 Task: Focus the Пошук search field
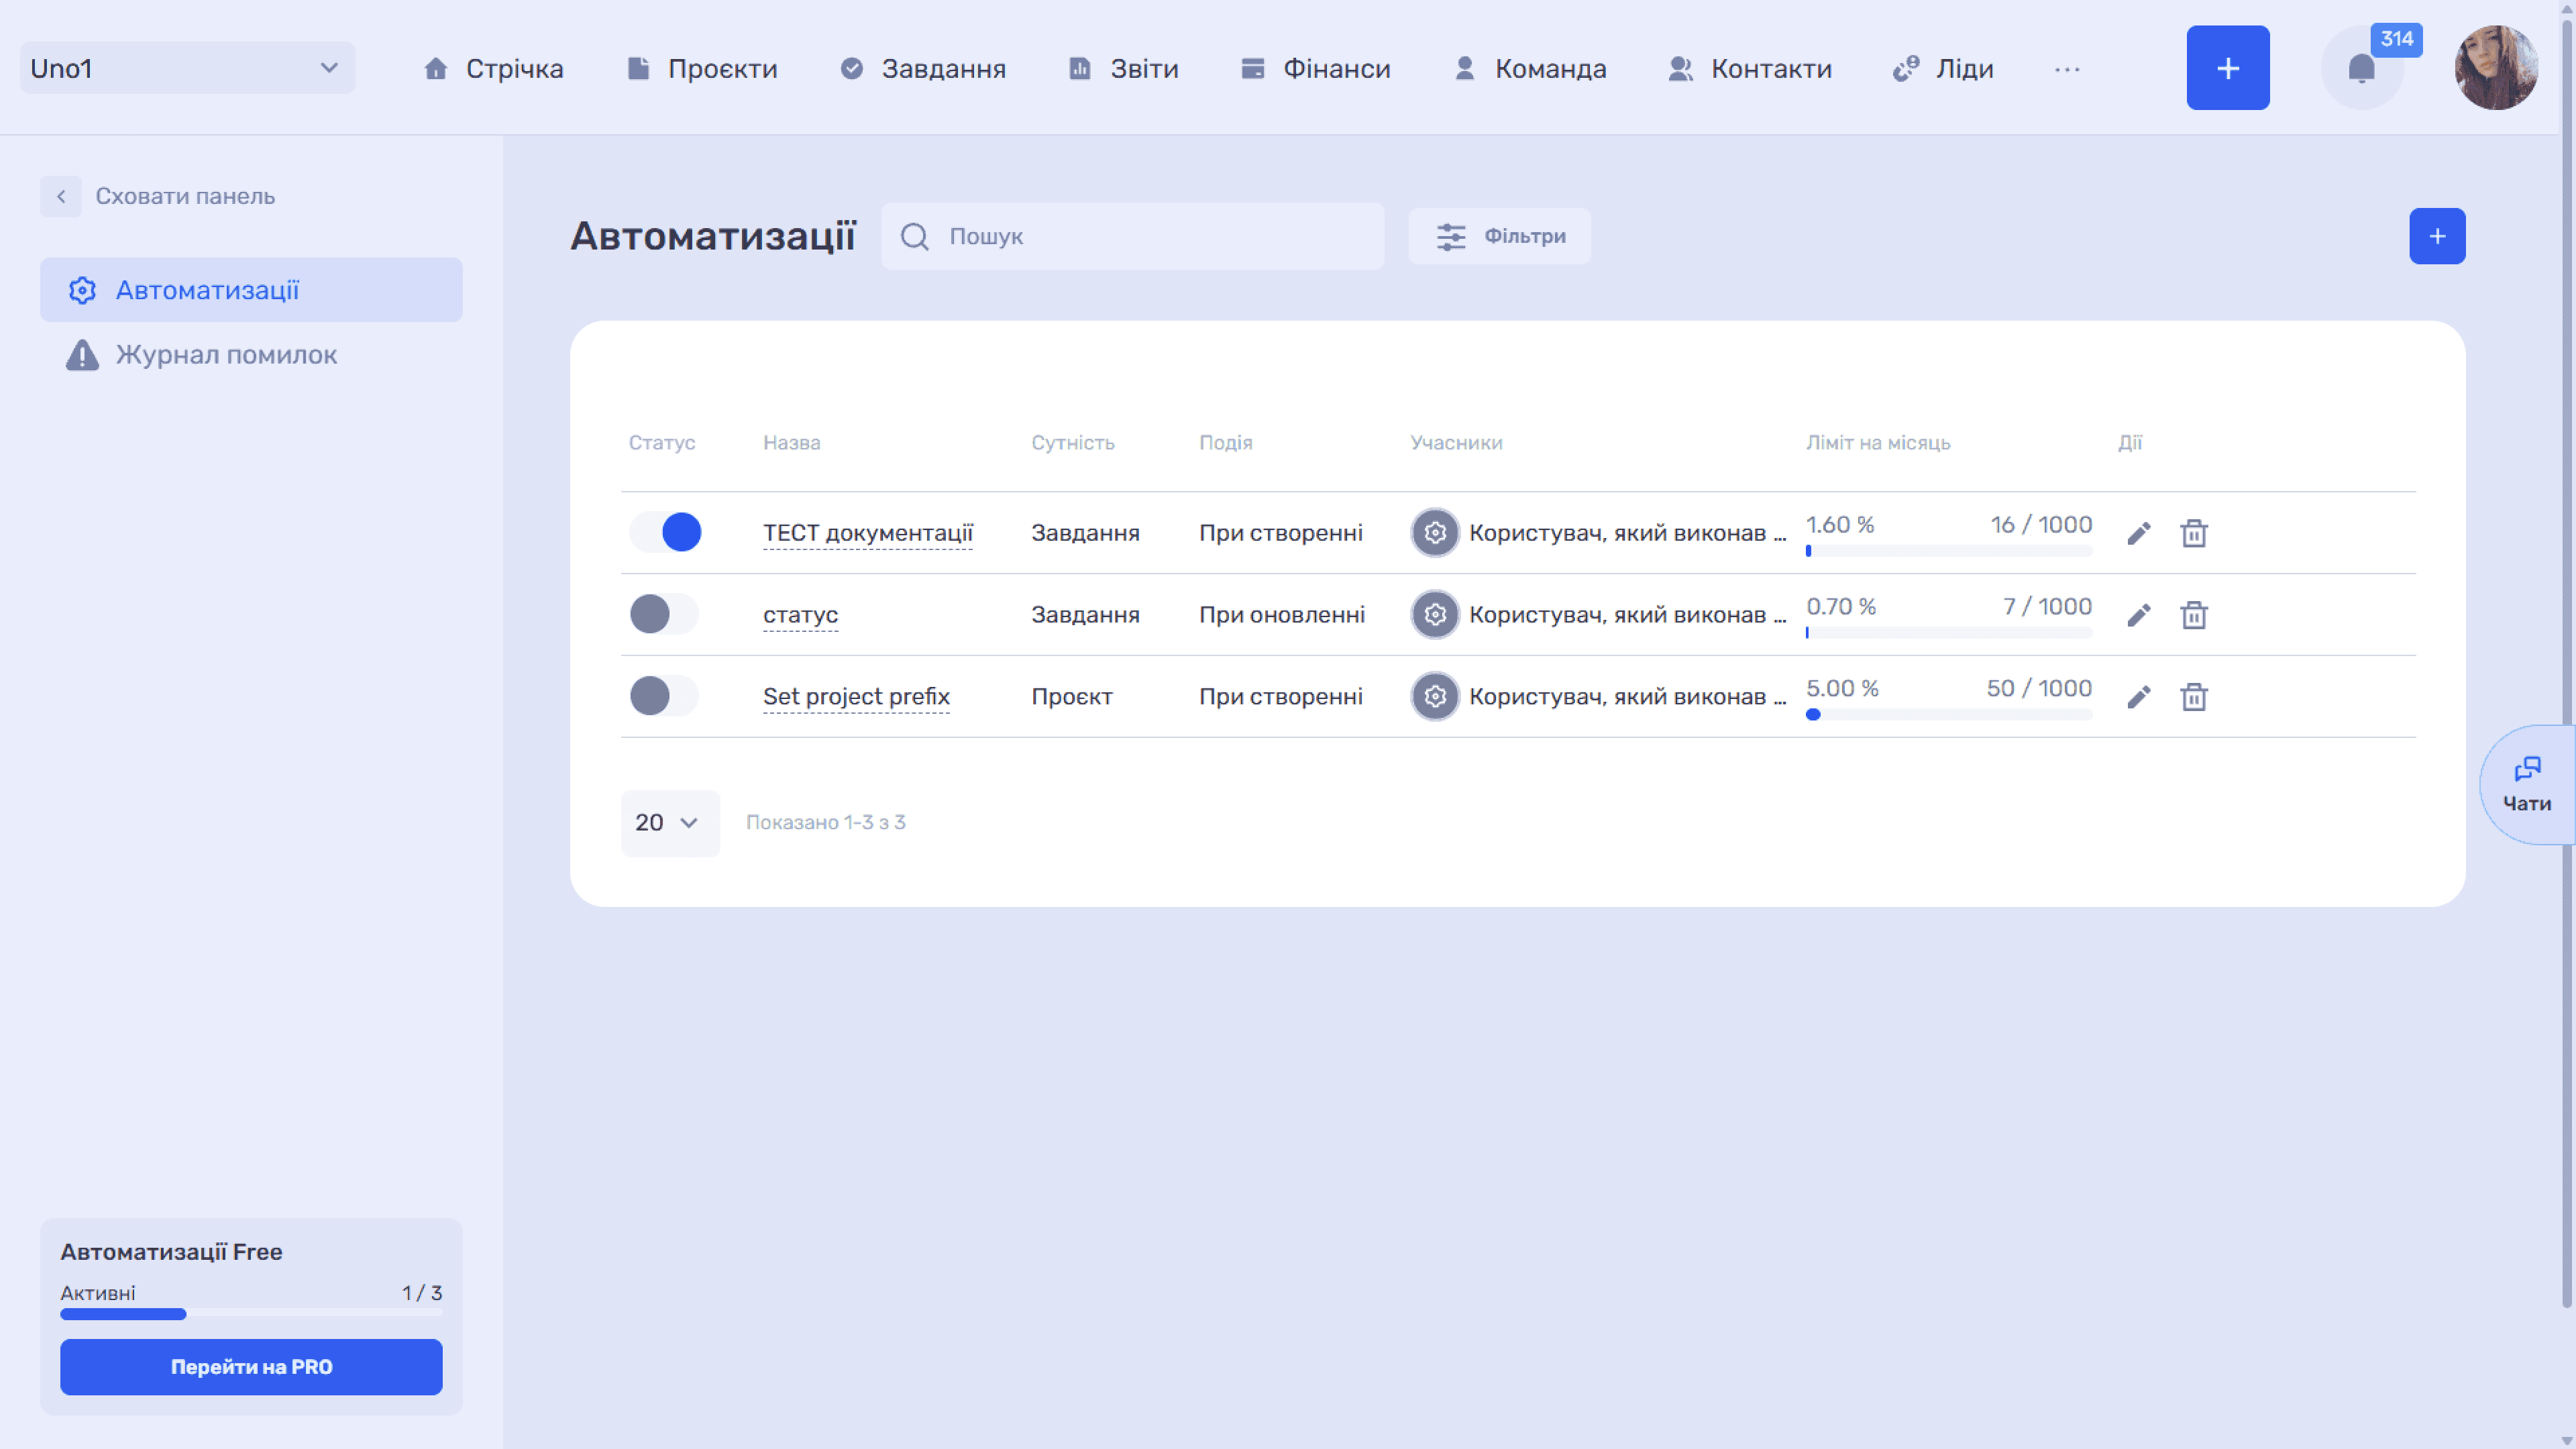(1132, 236)
